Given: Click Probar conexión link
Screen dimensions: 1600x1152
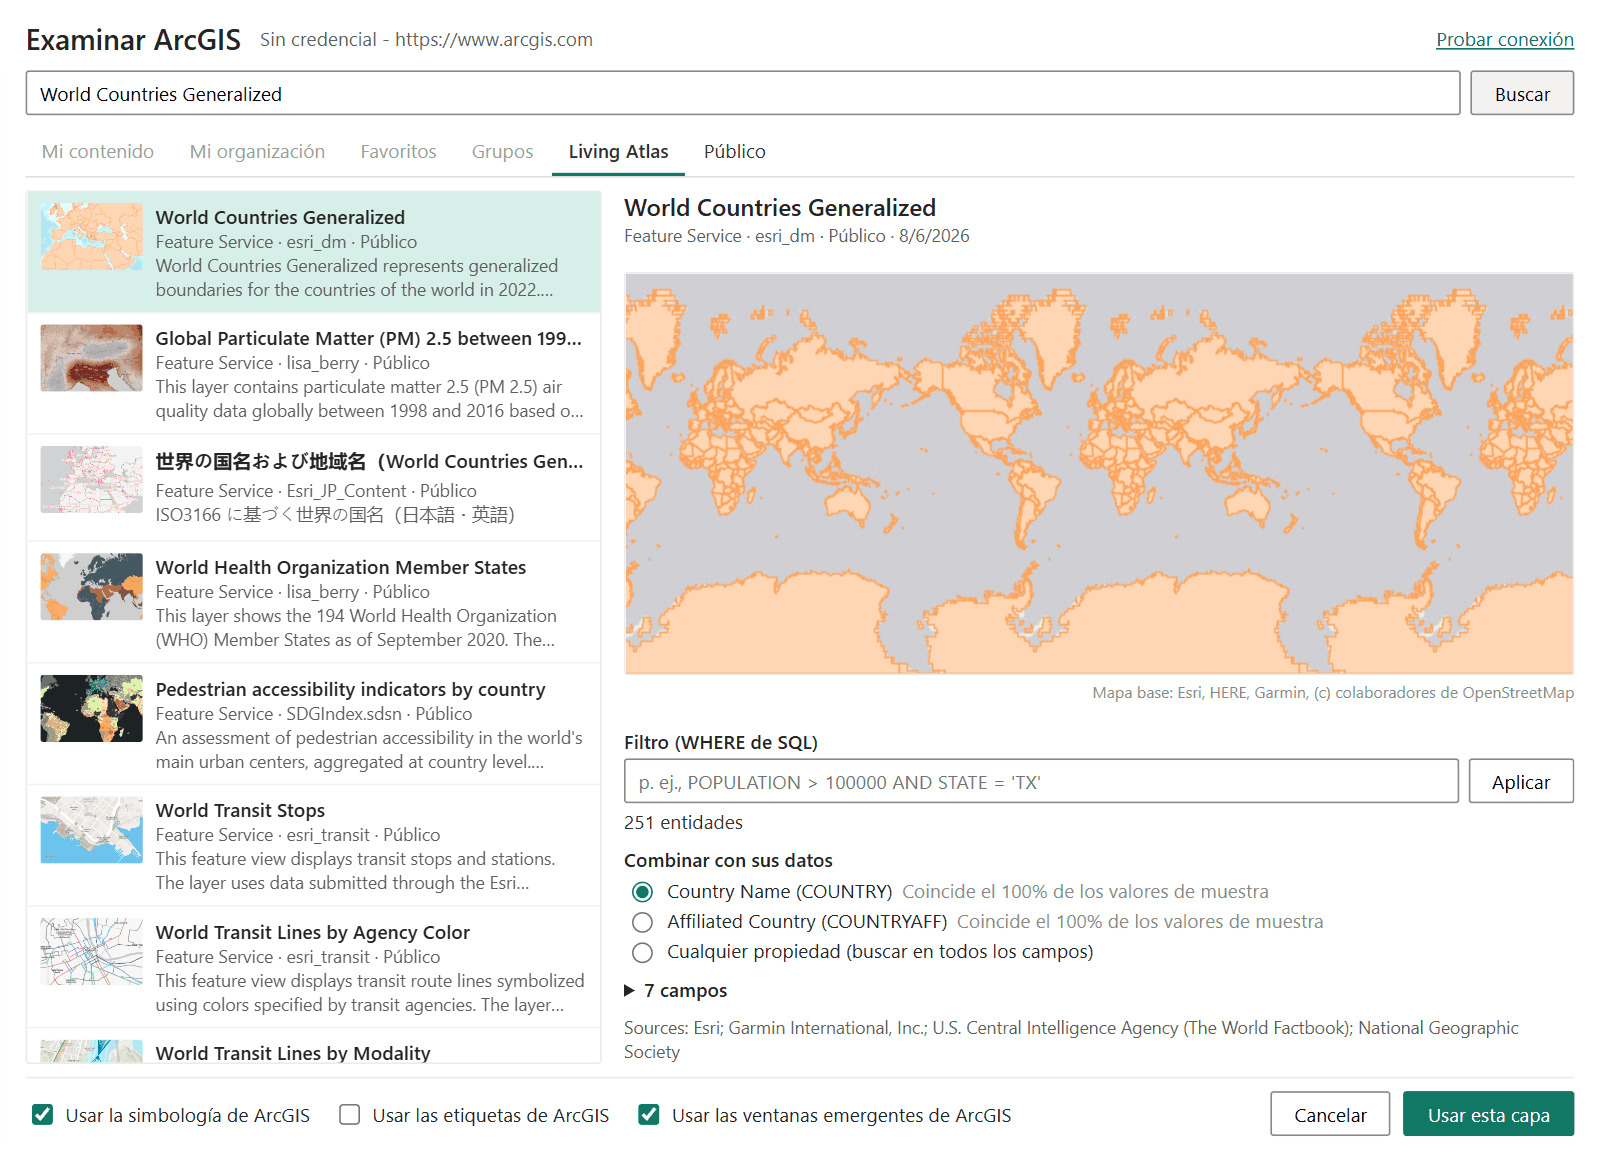Looking at the screenshot, I should pyautogui.click(x=1505, y=40).
